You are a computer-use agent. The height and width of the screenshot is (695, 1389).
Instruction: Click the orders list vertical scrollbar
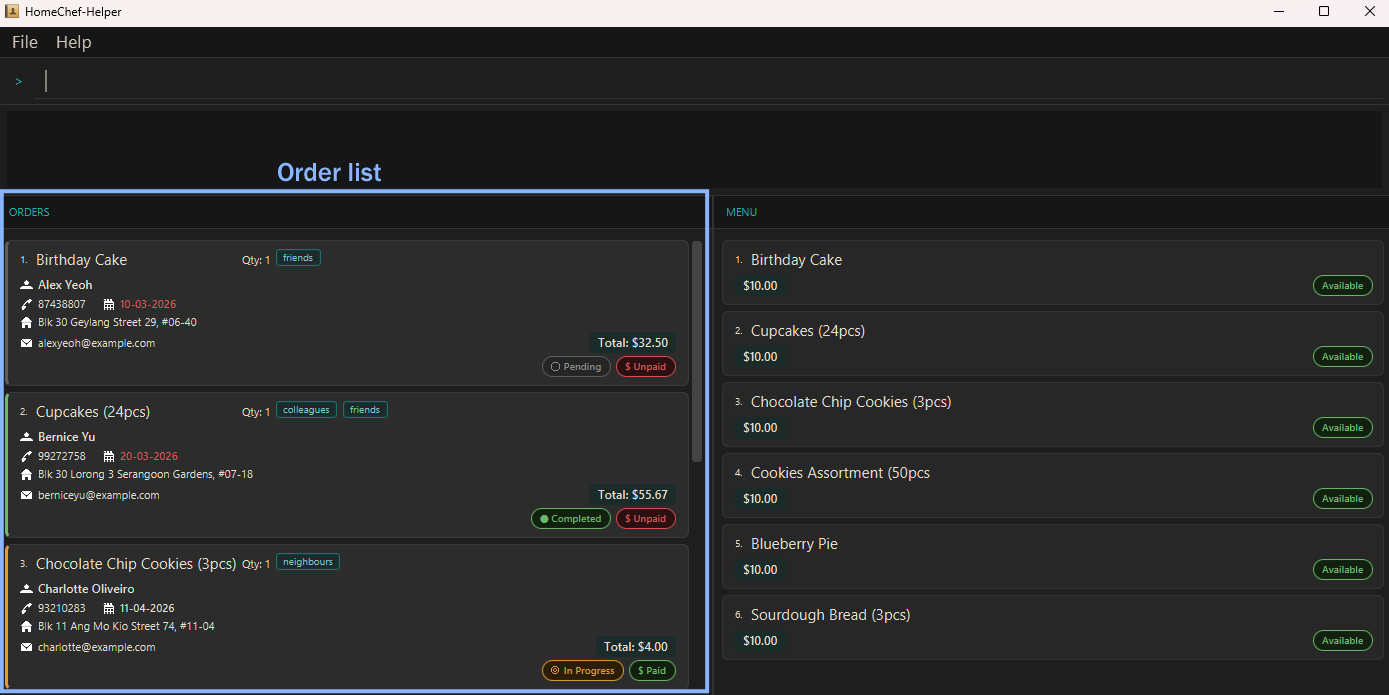697,350
